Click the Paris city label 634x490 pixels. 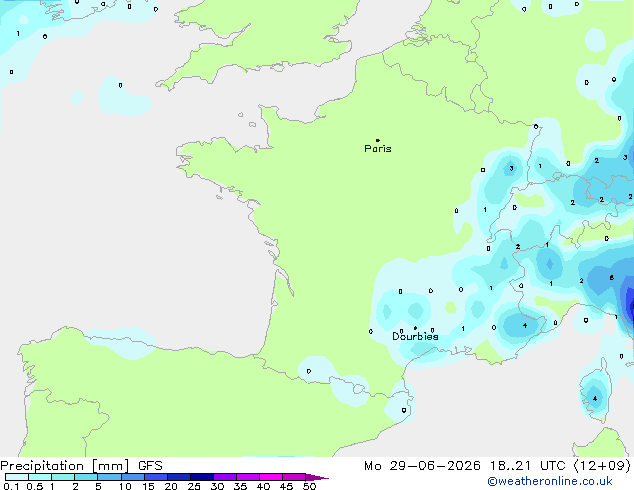click(378, 148)
